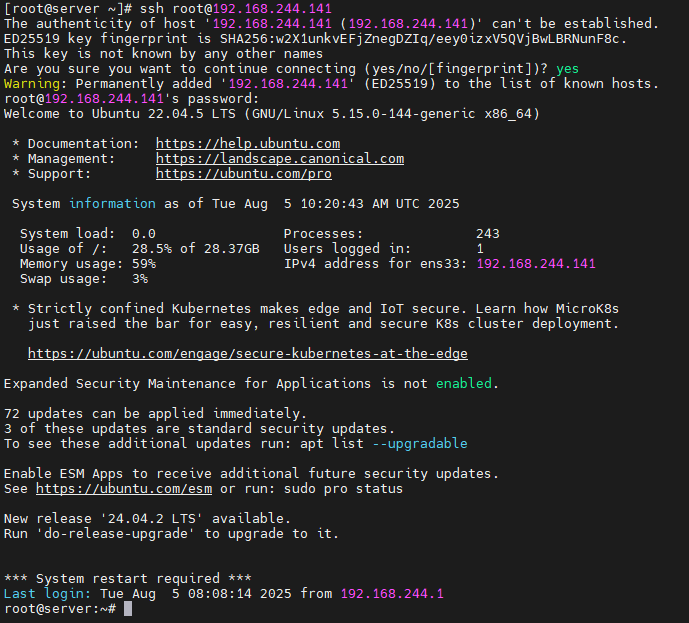689x623 pixels.
Task: Click the ens33 IPv4 address value
Action: tap(536, 264)
